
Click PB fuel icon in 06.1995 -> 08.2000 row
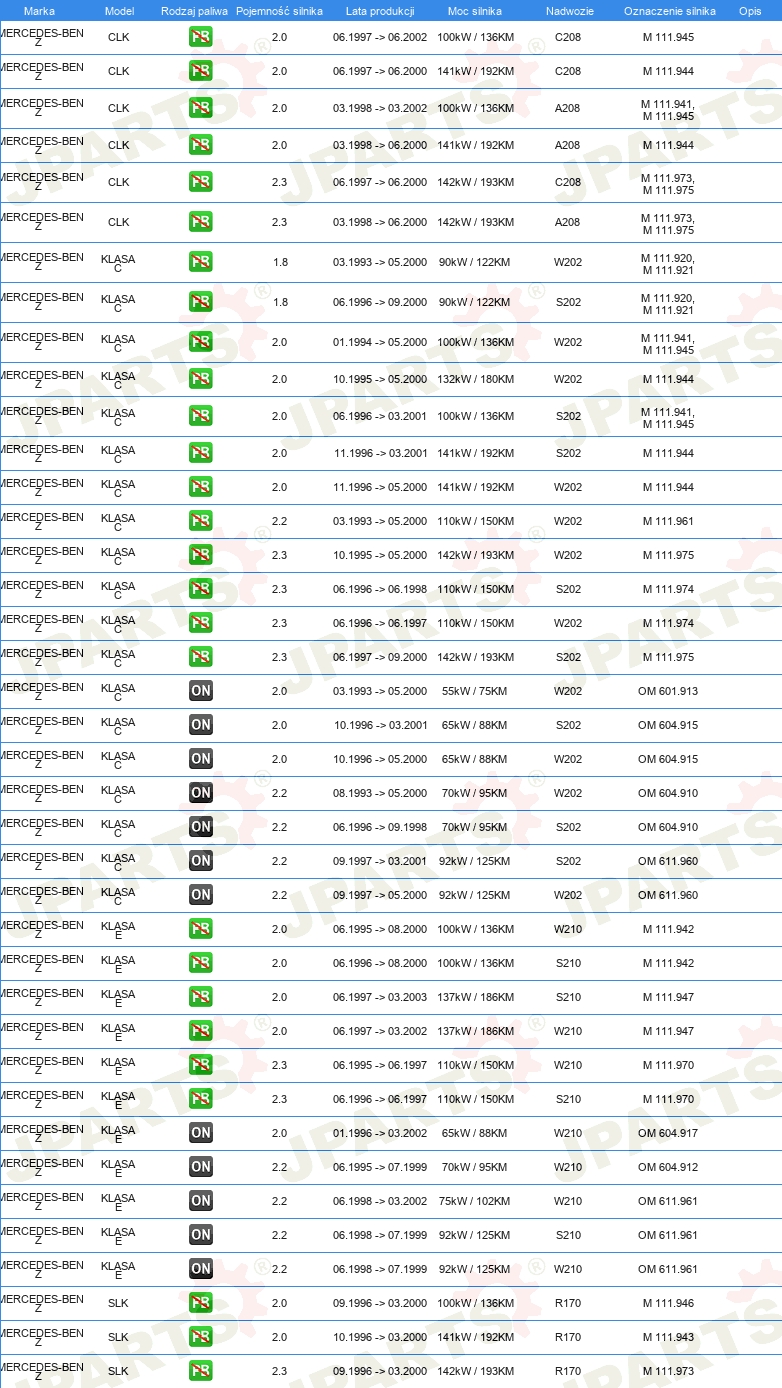point(200,929)
